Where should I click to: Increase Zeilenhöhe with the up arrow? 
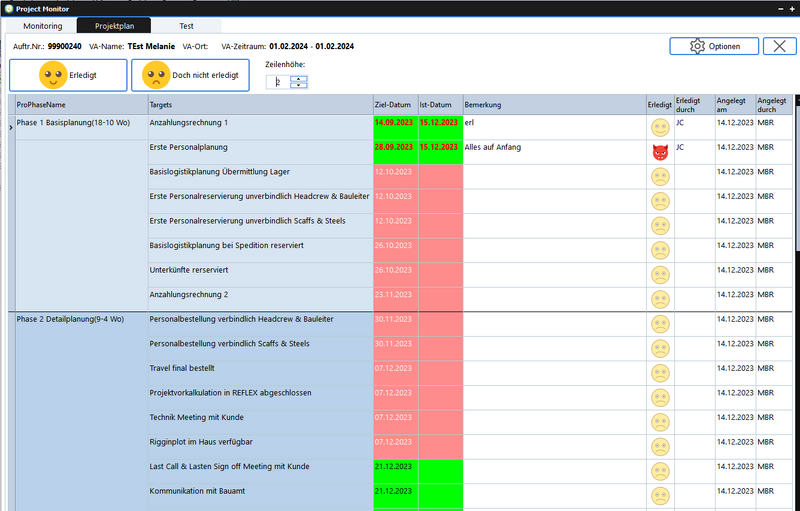point(298,79)
